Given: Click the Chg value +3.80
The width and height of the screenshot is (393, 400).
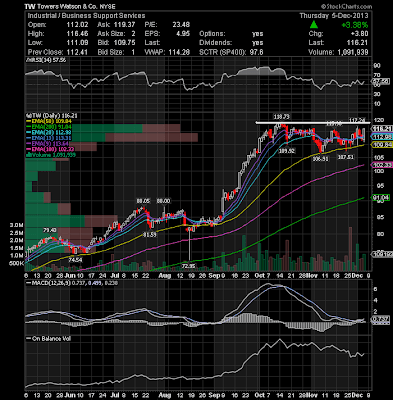Looking at the screenshot, I should coord(359,34).
